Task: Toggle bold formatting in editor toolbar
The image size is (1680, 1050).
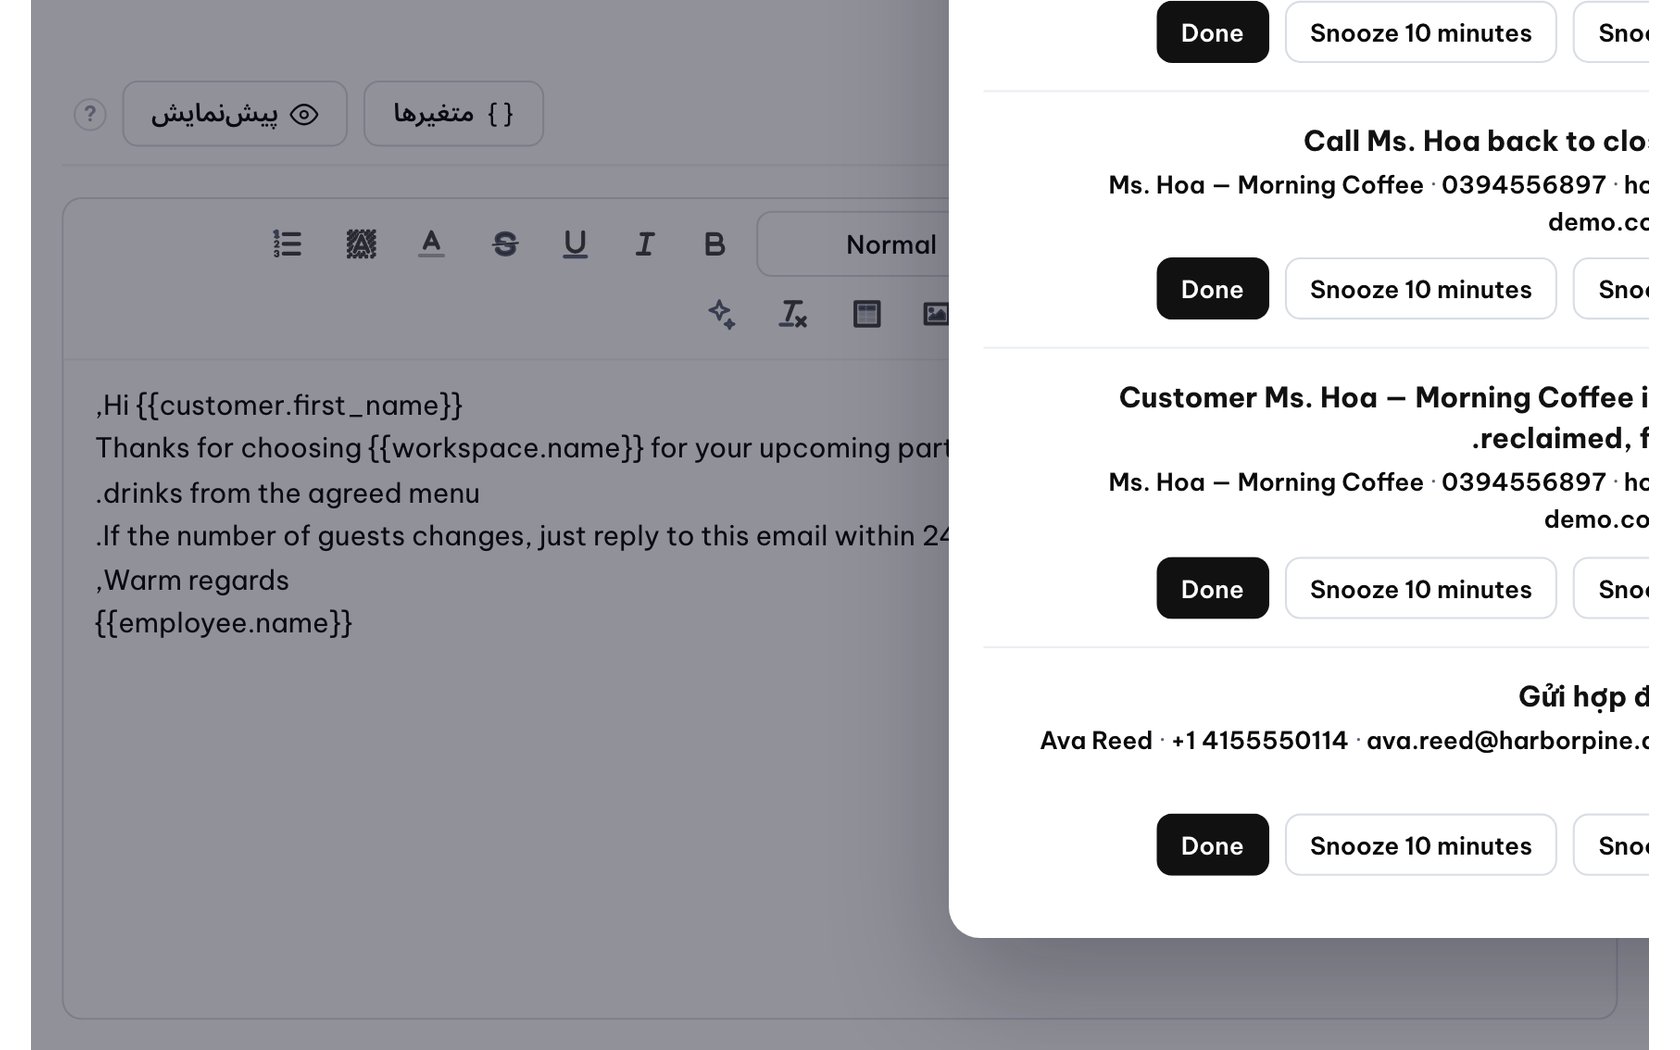Action: coord(714,244)
